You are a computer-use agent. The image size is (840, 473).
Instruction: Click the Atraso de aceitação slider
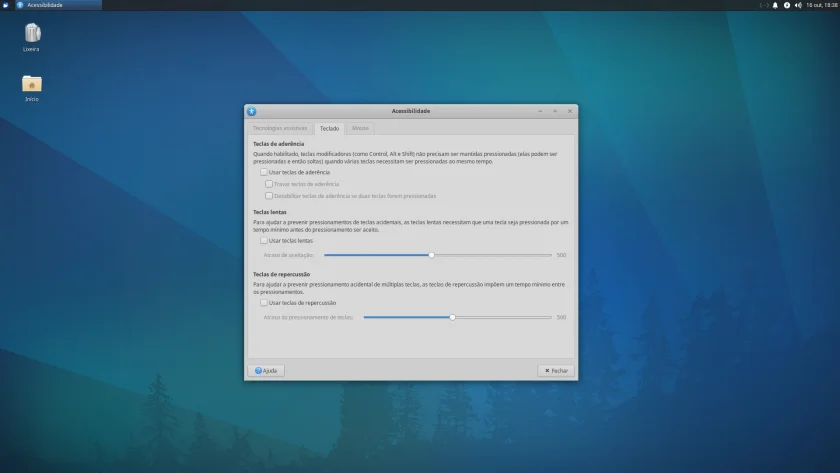438,256
